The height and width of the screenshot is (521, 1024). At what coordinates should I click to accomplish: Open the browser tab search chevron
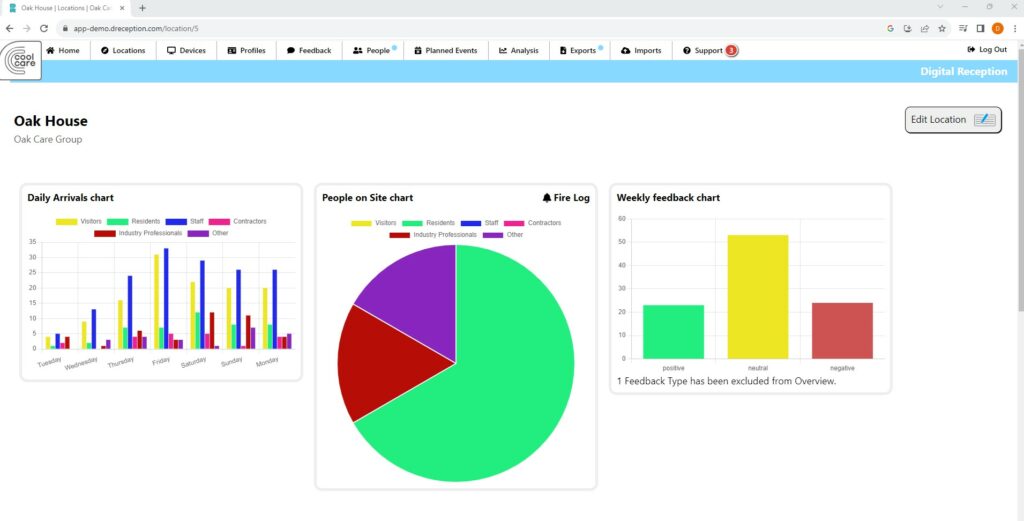[x=939, y=7]
